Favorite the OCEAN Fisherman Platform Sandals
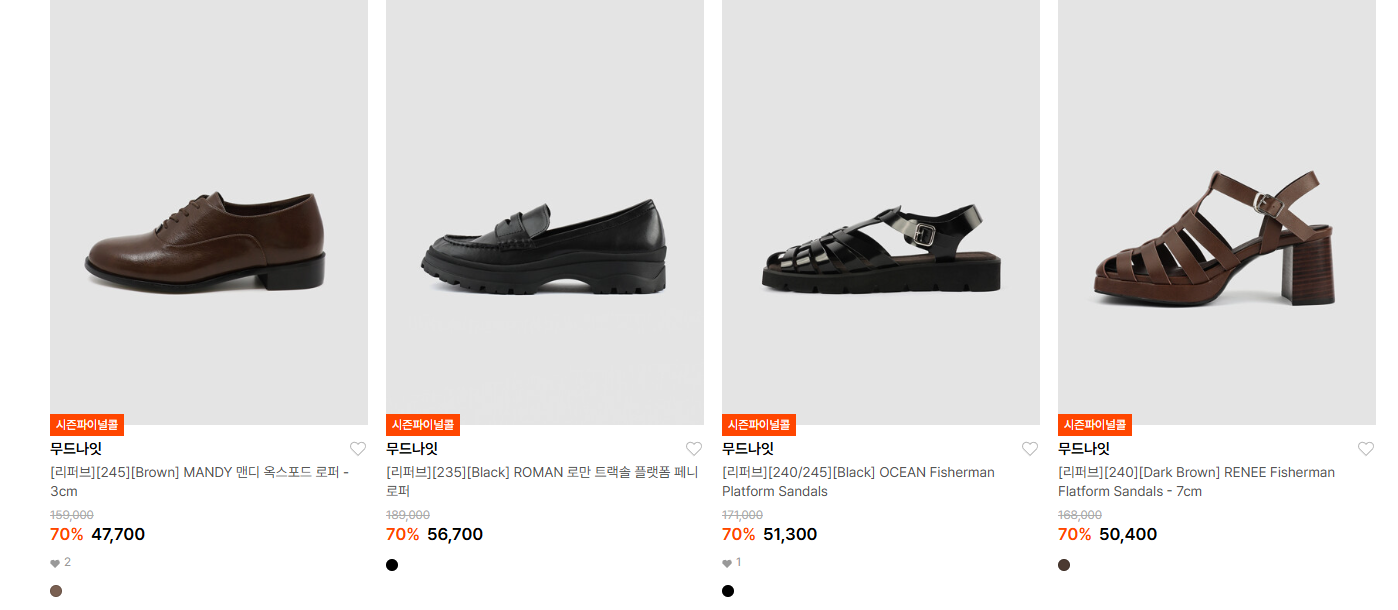 pyautogui.click(x=1030, y=449)
